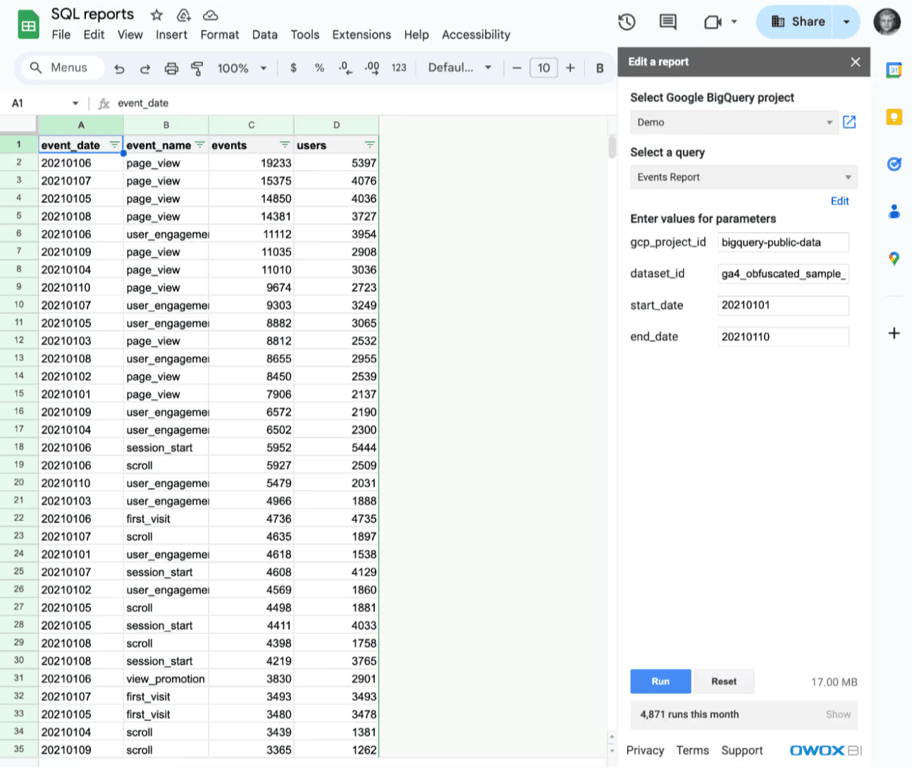The width and height of the screenshot is (912, 768).
Task: Open the Data menu
Action: click(265, 35)
